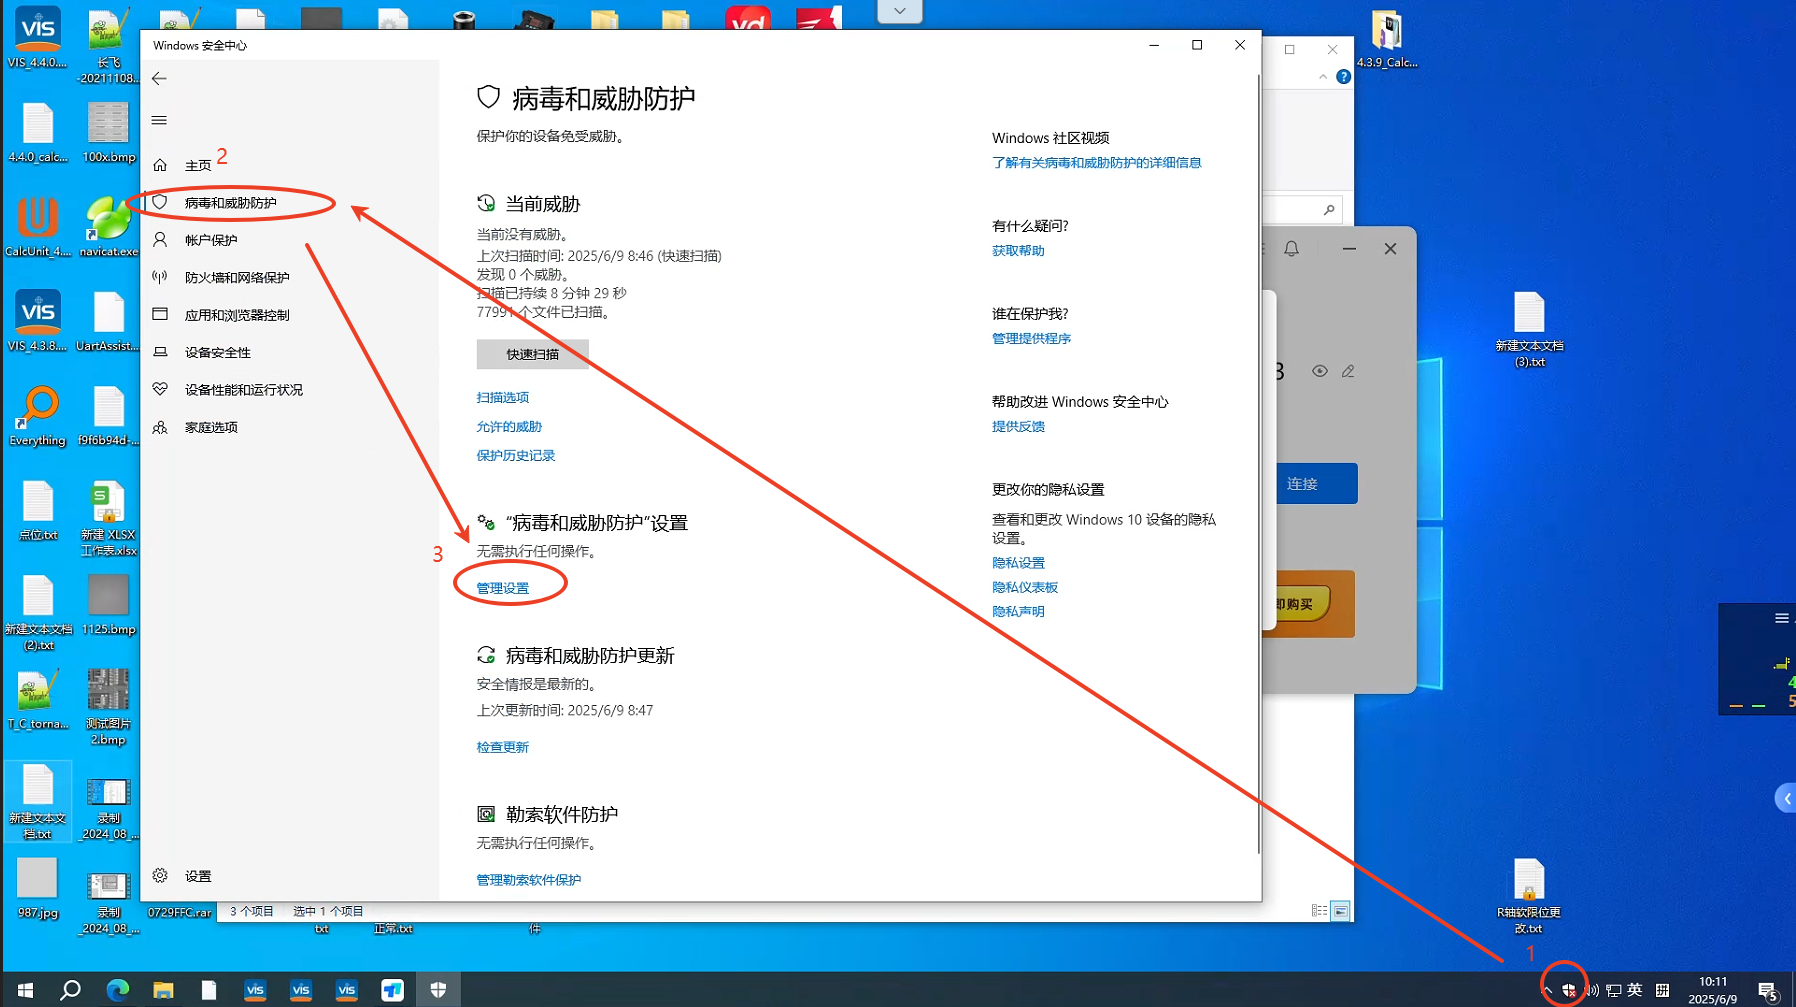Open the 隐私设置 link
The image size is (1796, 1007).
1018,563
